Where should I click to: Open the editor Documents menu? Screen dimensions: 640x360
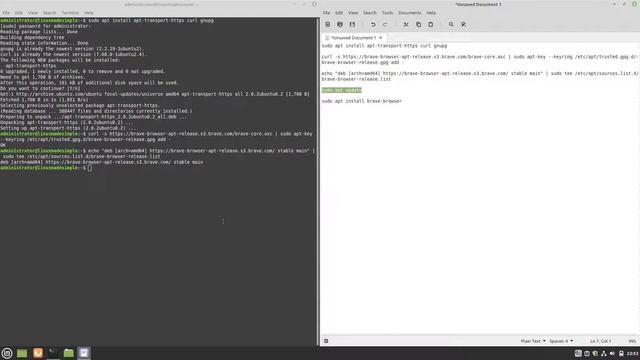pos(409,13)
